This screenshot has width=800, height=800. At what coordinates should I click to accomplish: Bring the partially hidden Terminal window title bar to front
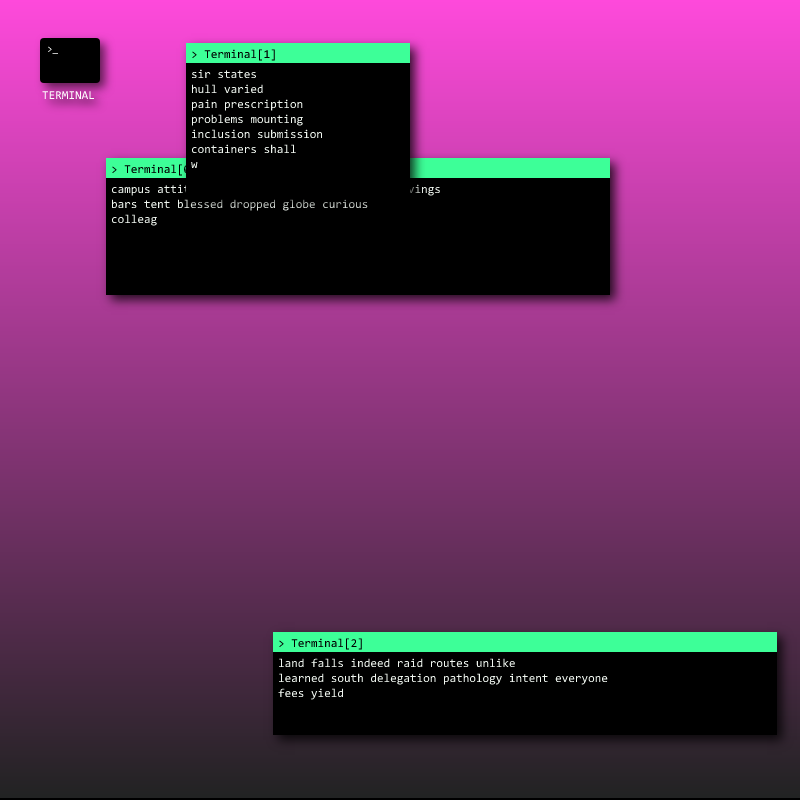pyautogui.click(x=510, y=168)
